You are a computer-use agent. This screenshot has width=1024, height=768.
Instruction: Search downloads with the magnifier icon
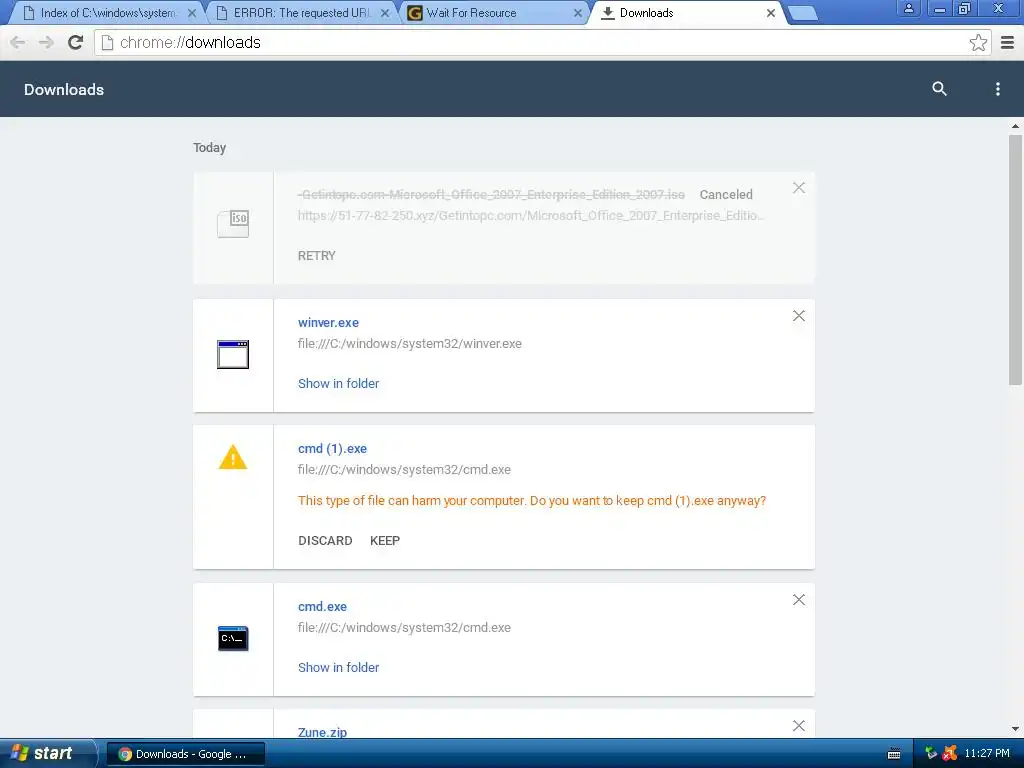click(x=939, y=89)
